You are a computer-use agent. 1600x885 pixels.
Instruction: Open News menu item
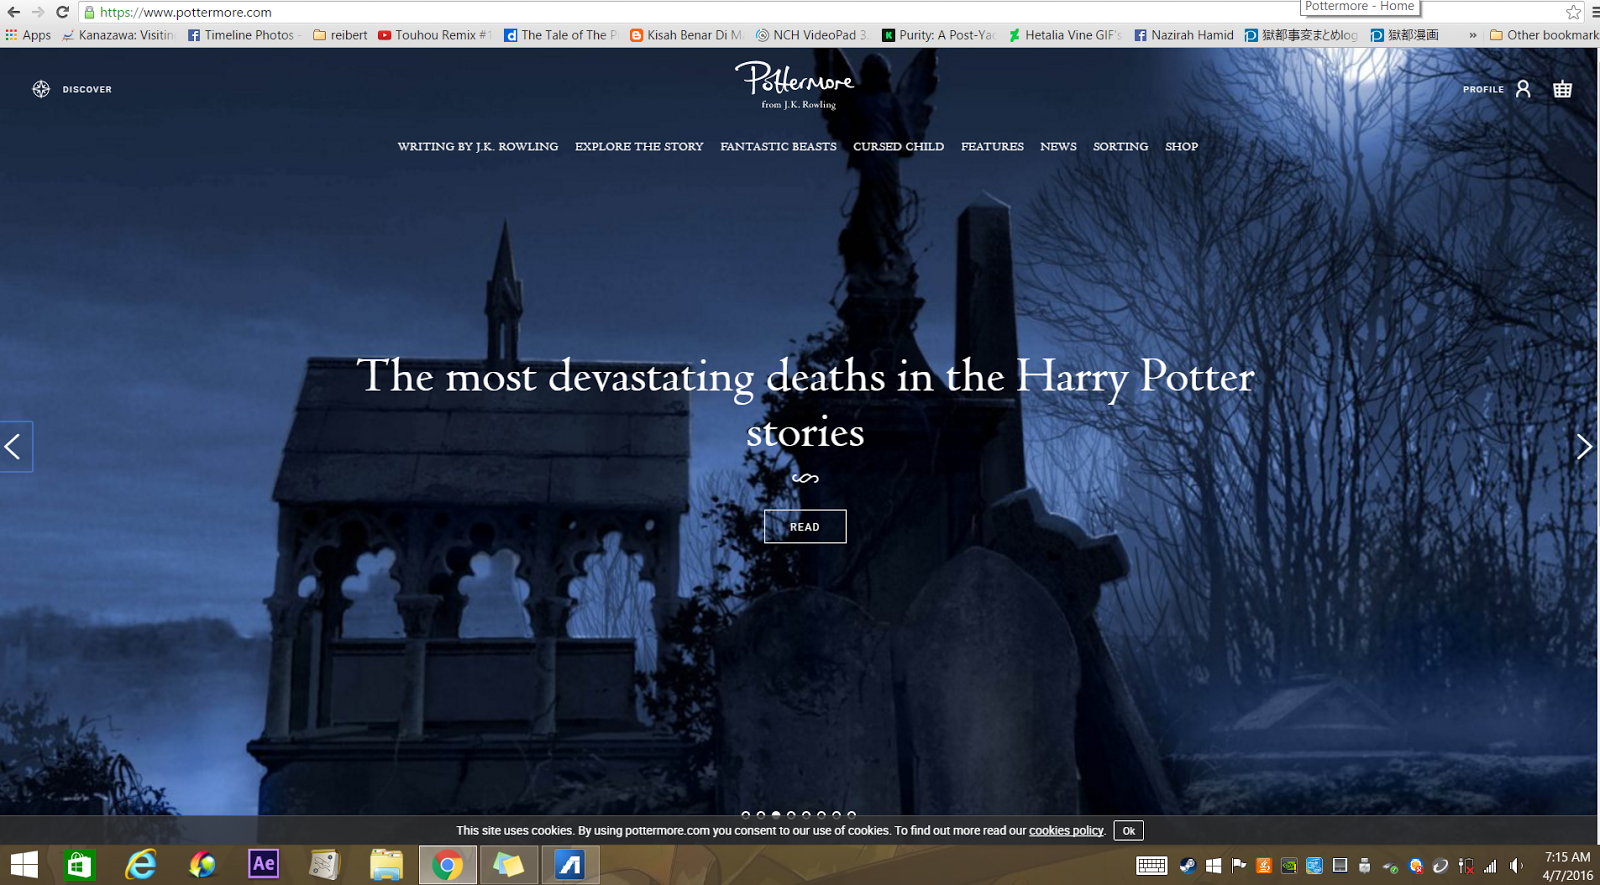point(1058,146)
